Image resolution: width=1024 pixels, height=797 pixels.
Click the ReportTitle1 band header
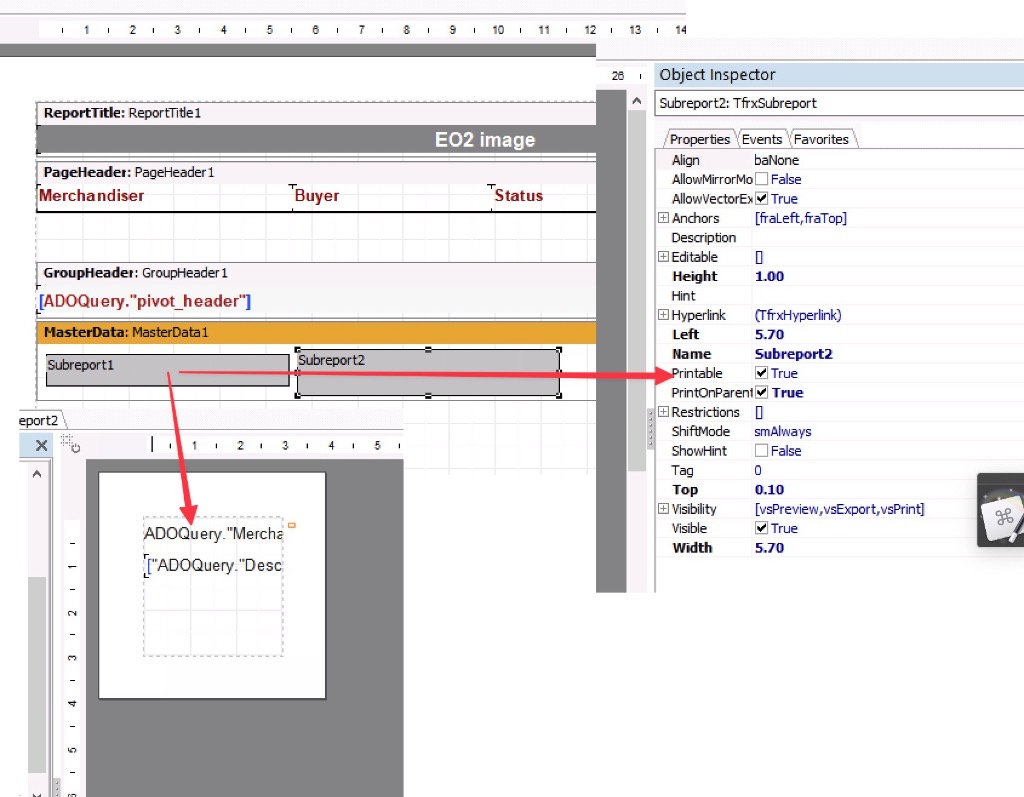click(x=317, y=112)
